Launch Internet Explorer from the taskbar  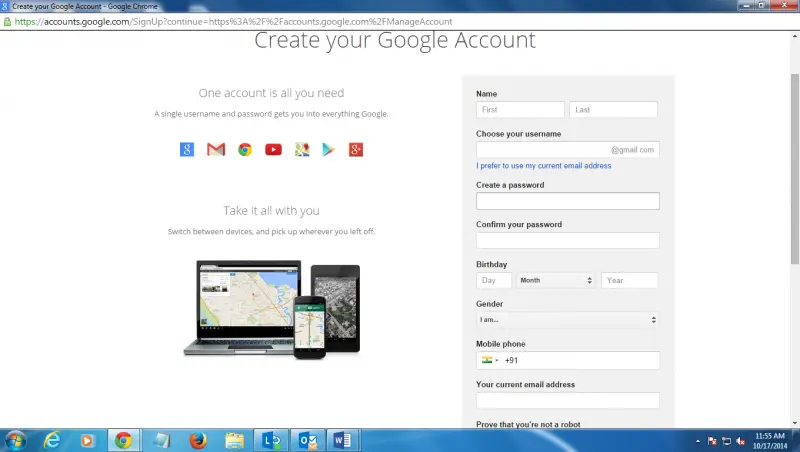tap(52, 440)
